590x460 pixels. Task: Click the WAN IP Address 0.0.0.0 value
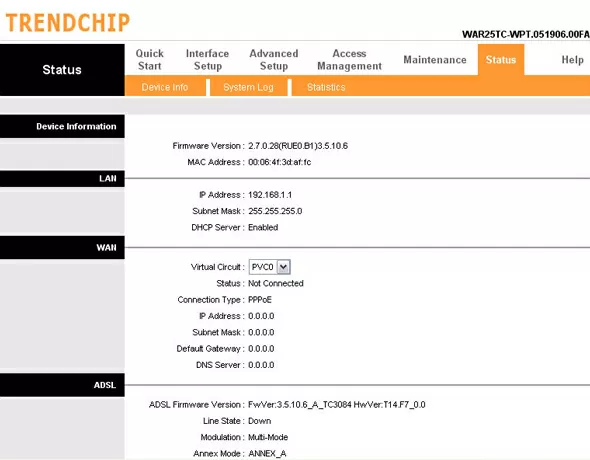tap(261, 316)
